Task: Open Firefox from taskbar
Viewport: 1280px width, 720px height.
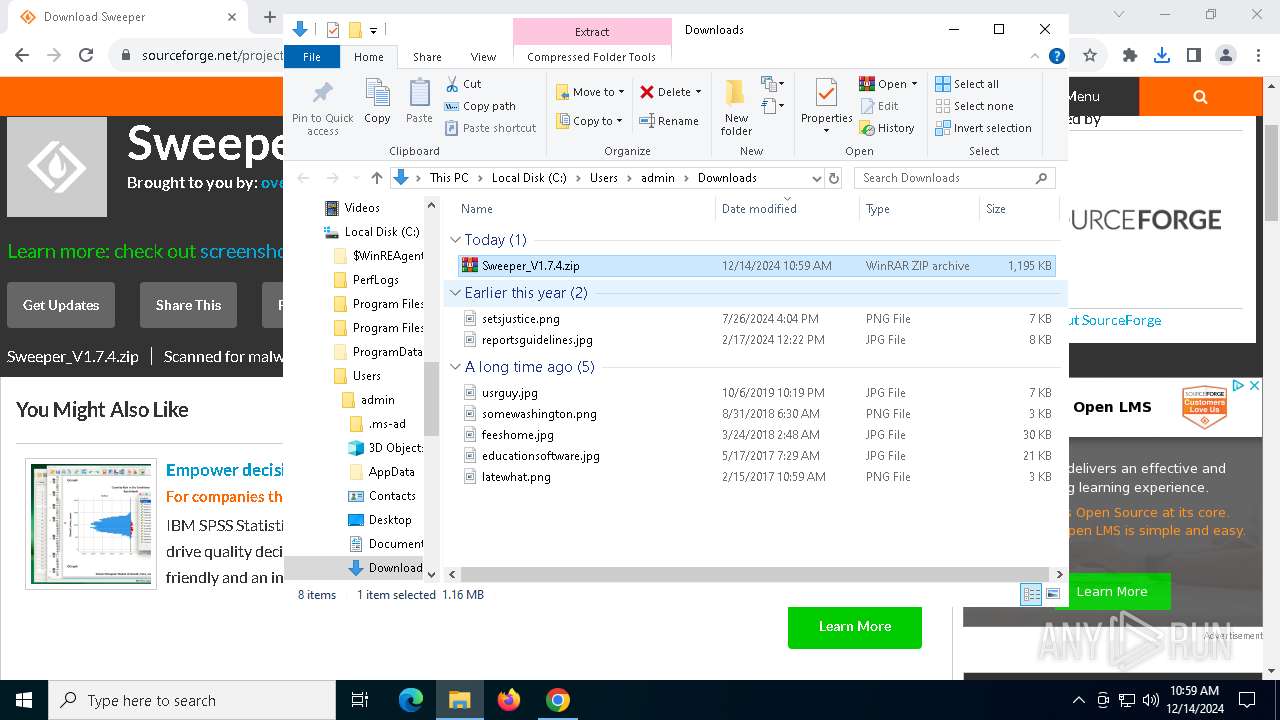Action: pos(509,700)
